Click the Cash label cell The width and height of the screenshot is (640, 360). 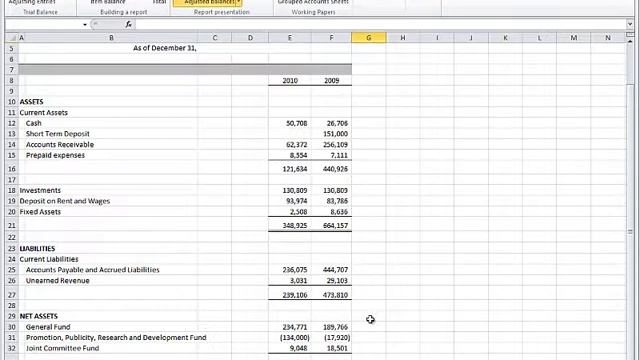33,123
